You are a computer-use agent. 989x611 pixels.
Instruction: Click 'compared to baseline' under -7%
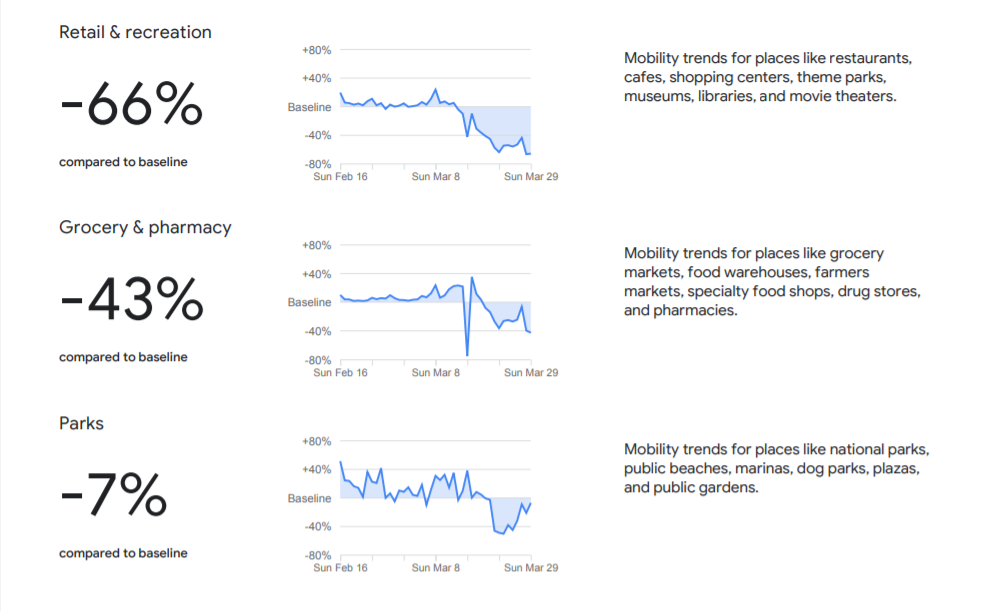pos(123,553)
